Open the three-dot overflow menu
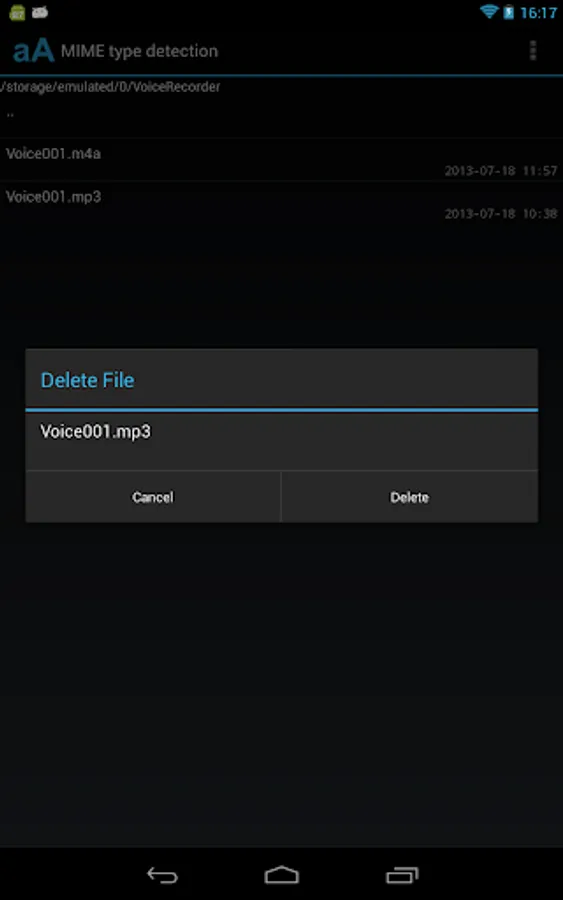Screen dimensions: 563x900 533,51
